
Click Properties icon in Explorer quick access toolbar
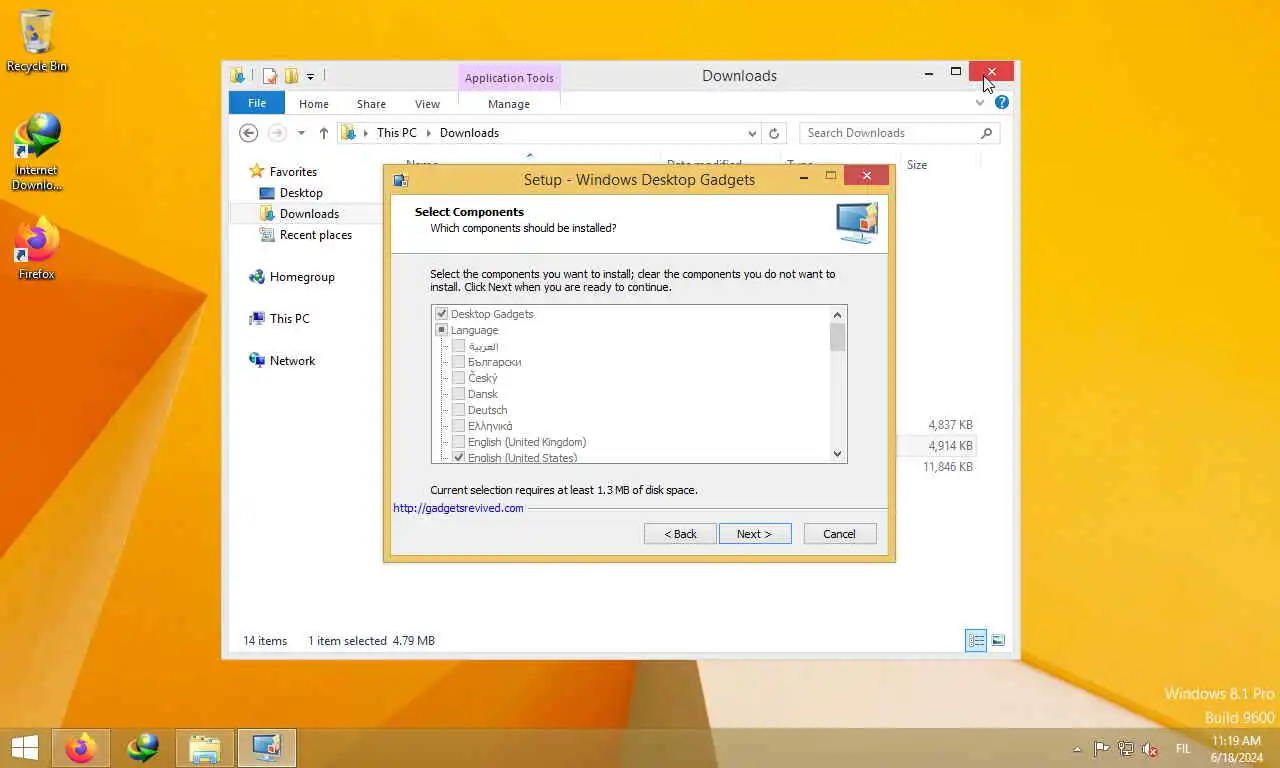pyautogui.click(x=270, y=76)
